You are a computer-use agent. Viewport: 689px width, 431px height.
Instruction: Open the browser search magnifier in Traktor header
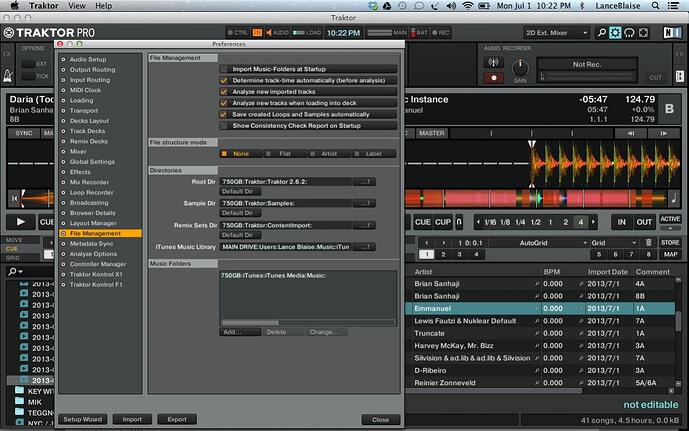pos(602,33)
